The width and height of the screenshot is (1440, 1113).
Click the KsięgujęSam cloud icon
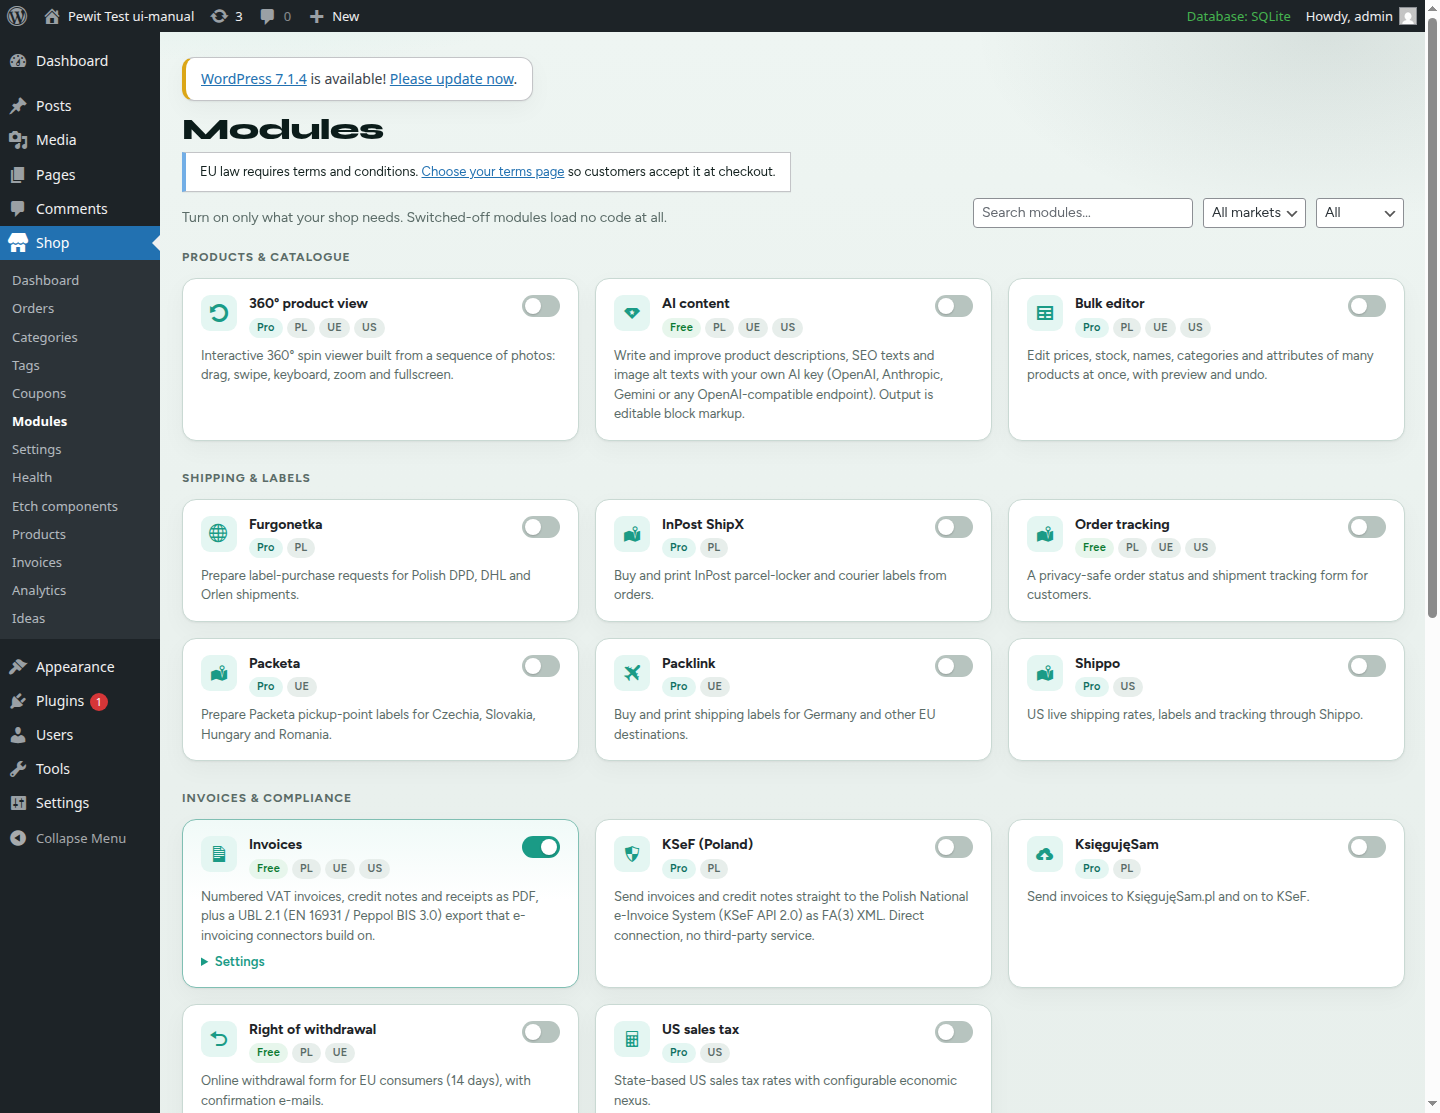tap(1045, 854)
